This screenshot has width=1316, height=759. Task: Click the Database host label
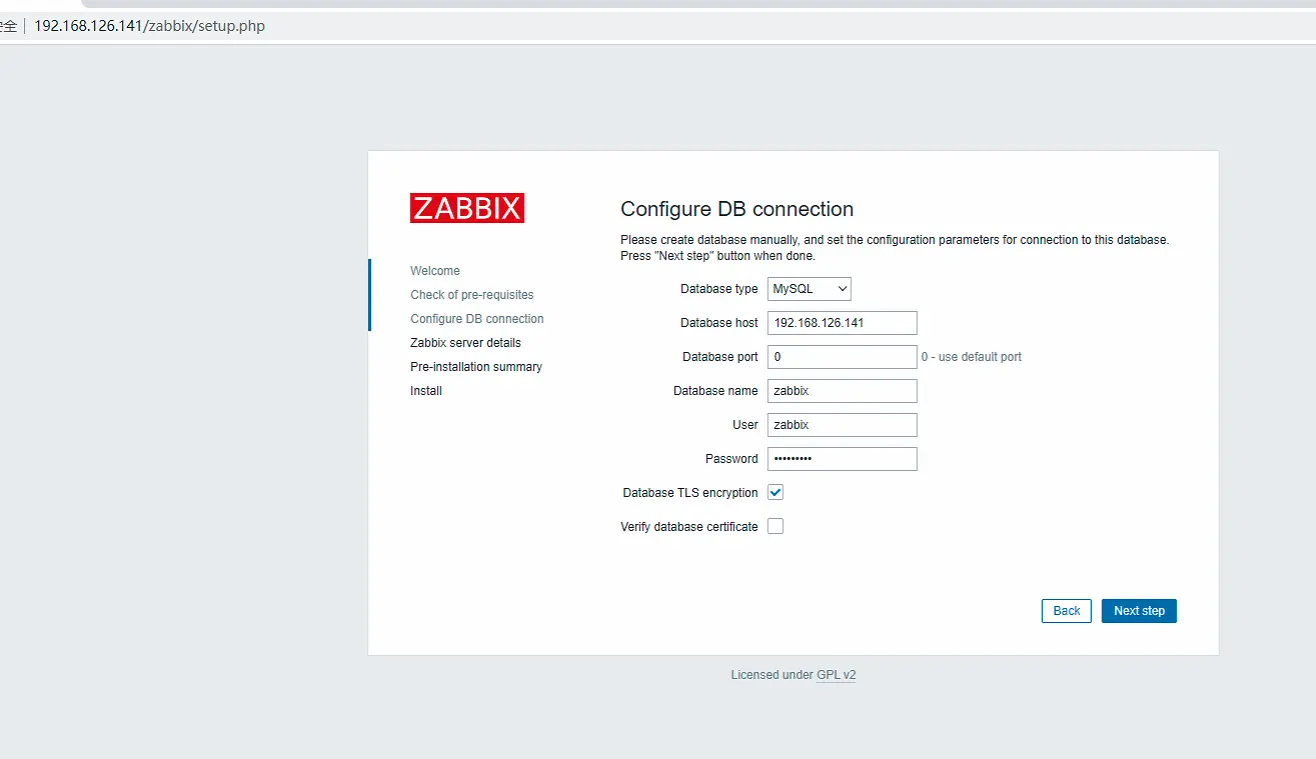[x=719, y=323]
